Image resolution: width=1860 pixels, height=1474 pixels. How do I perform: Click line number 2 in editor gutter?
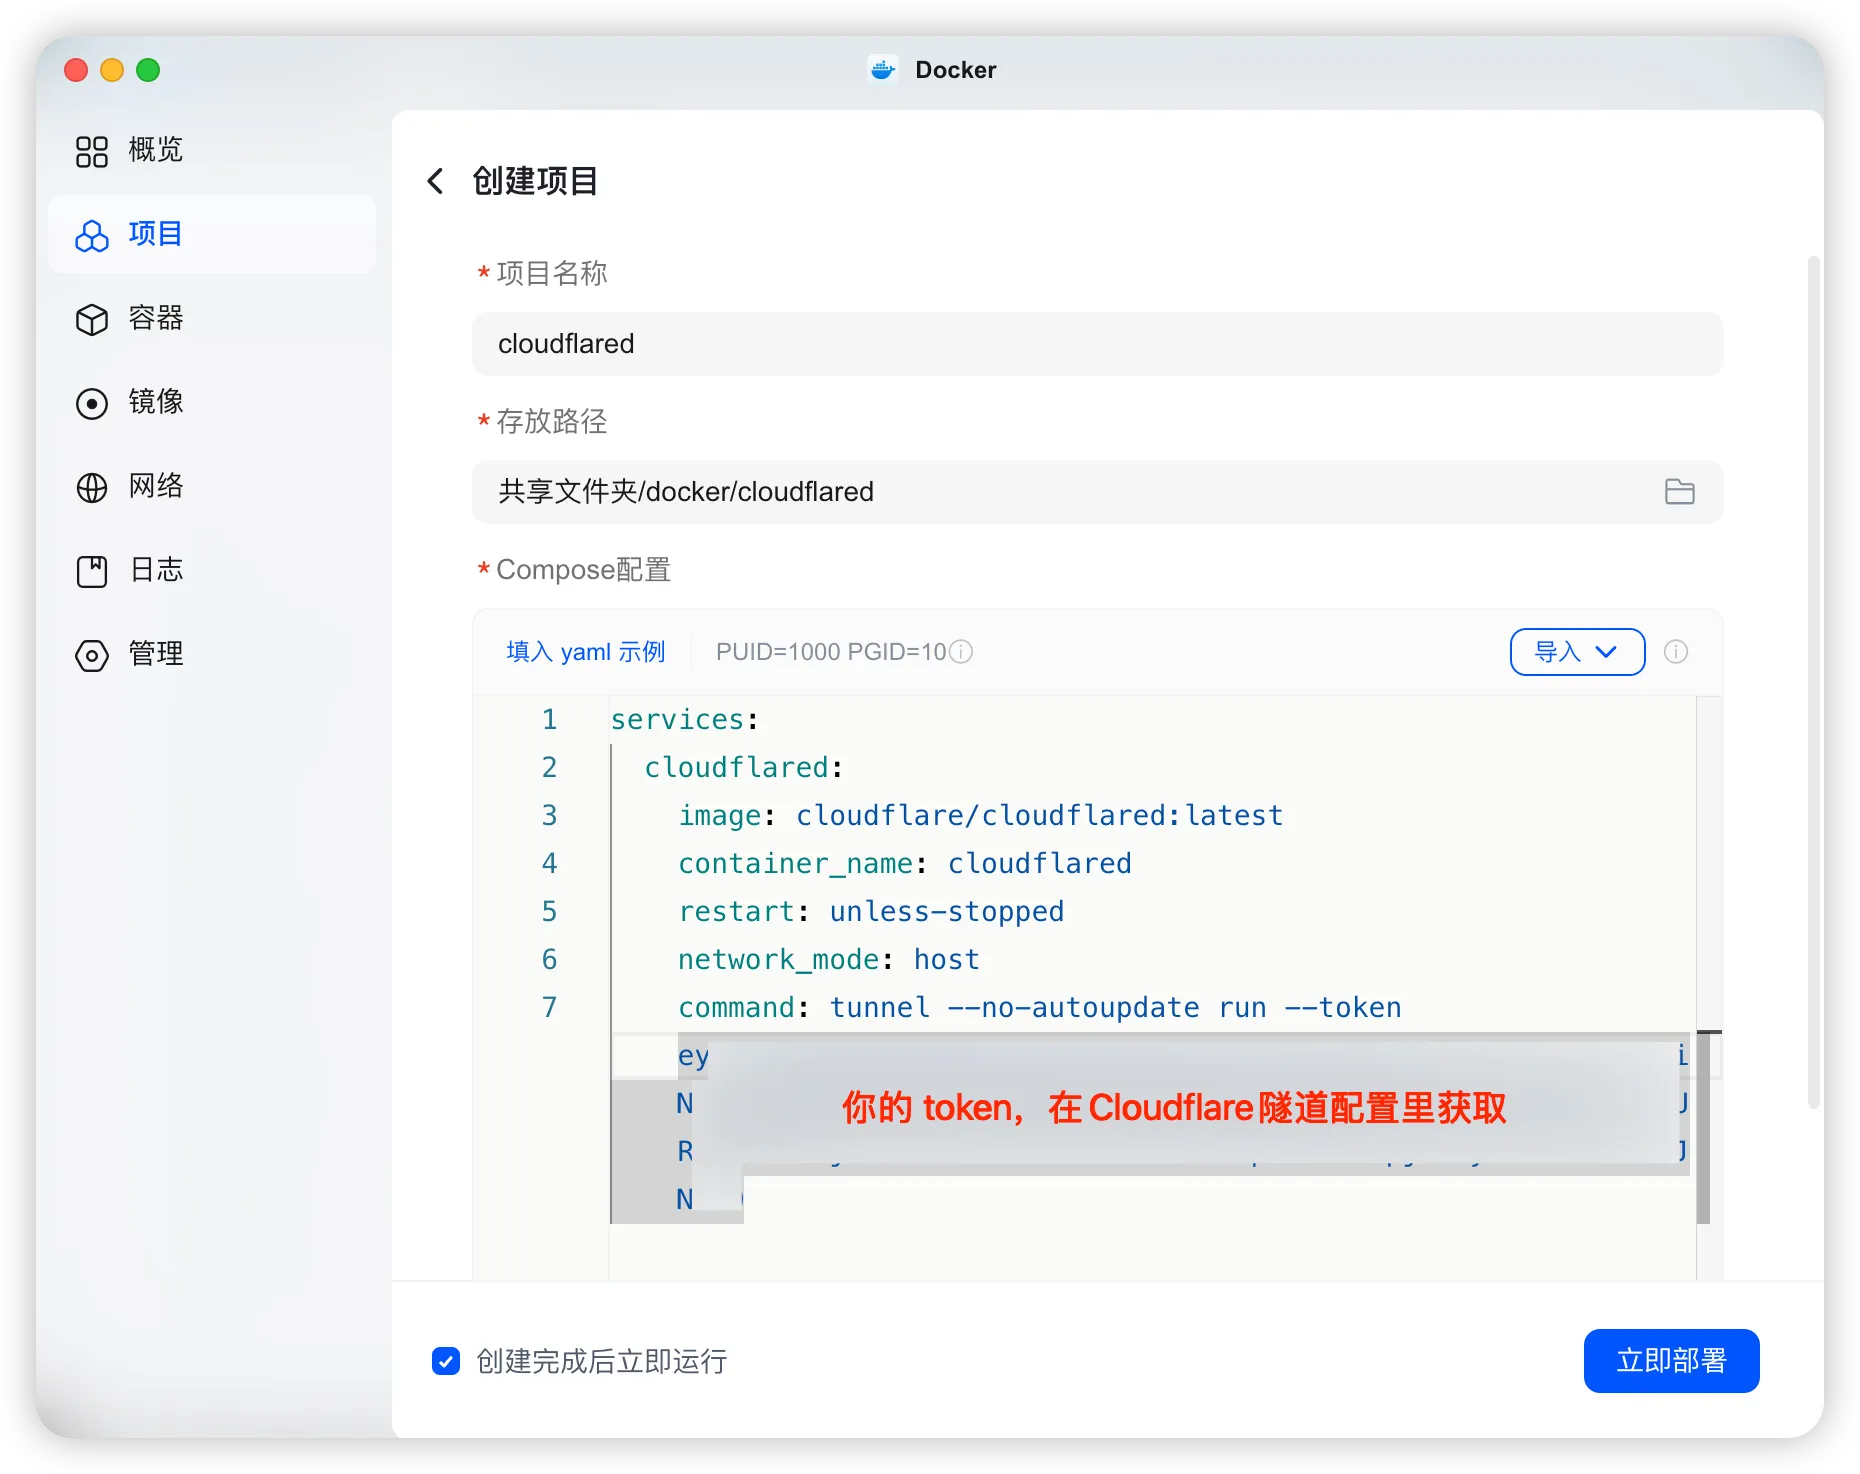549,768
